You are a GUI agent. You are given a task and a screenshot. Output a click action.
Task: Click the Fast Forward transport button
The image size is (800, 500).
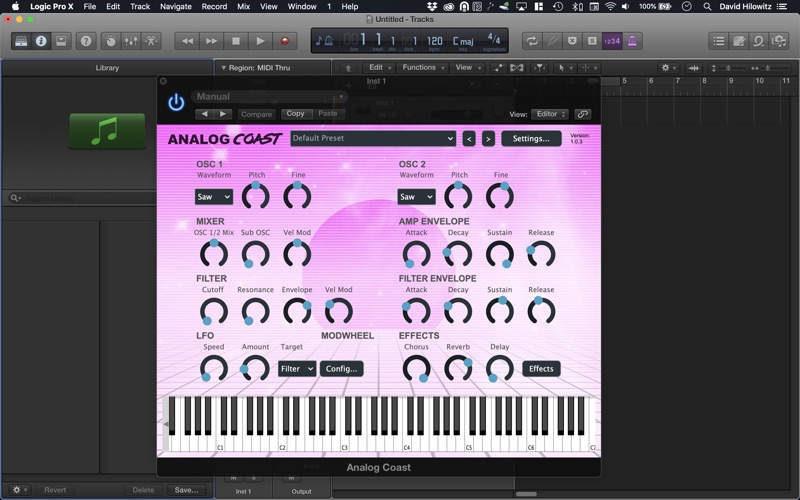(211, 41)
